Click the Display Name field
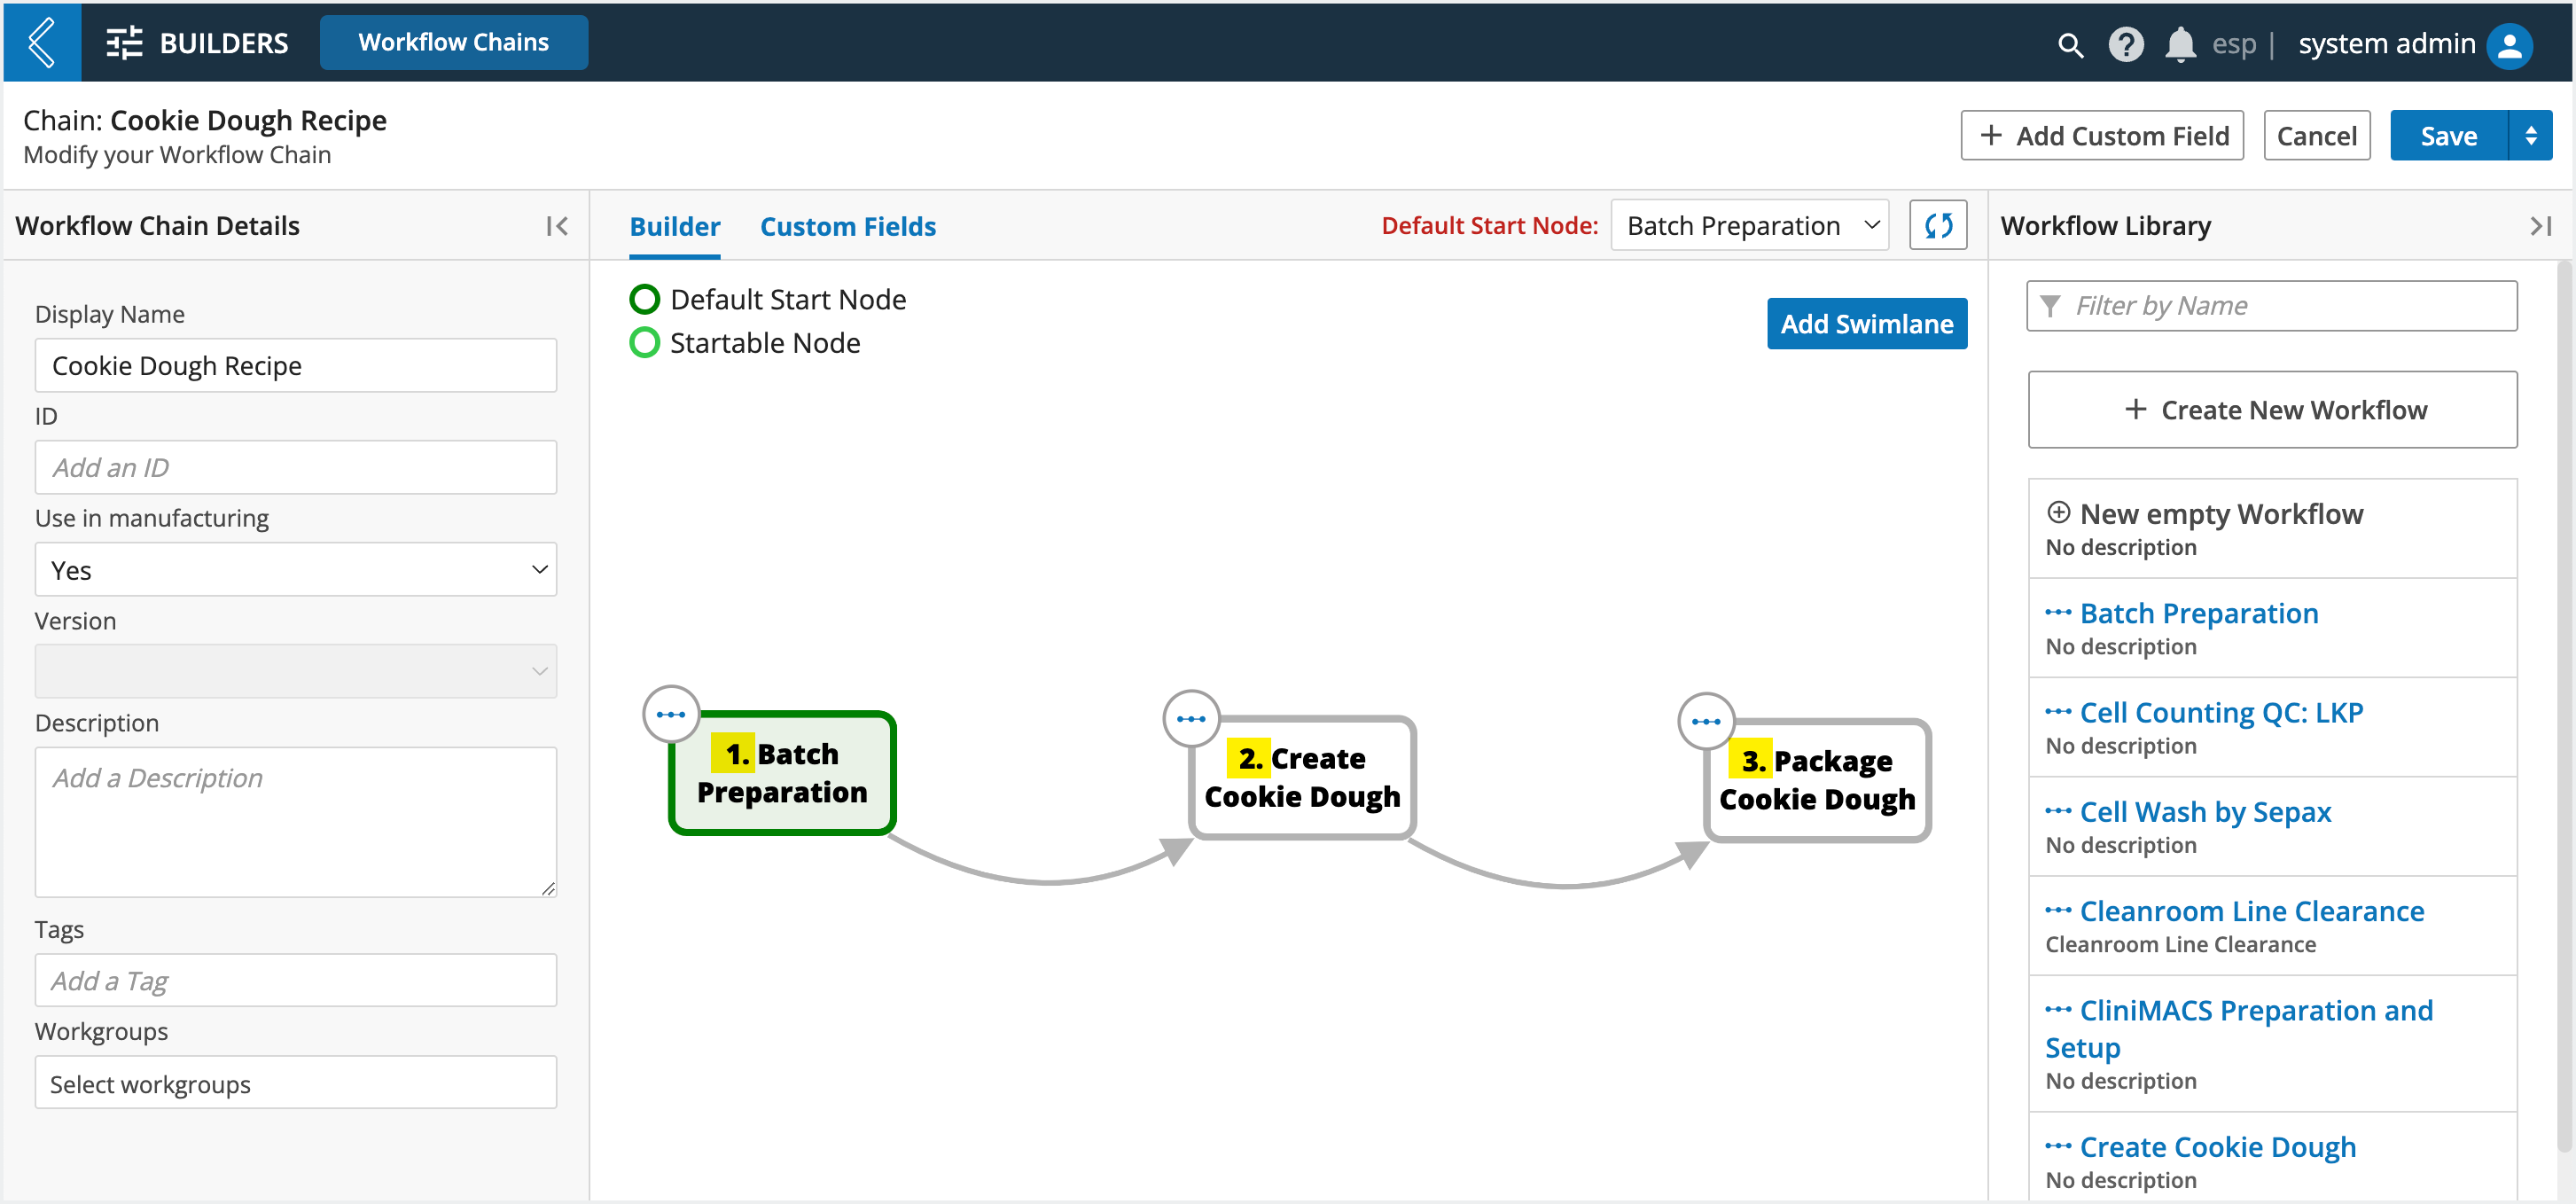 coord(296,366)
